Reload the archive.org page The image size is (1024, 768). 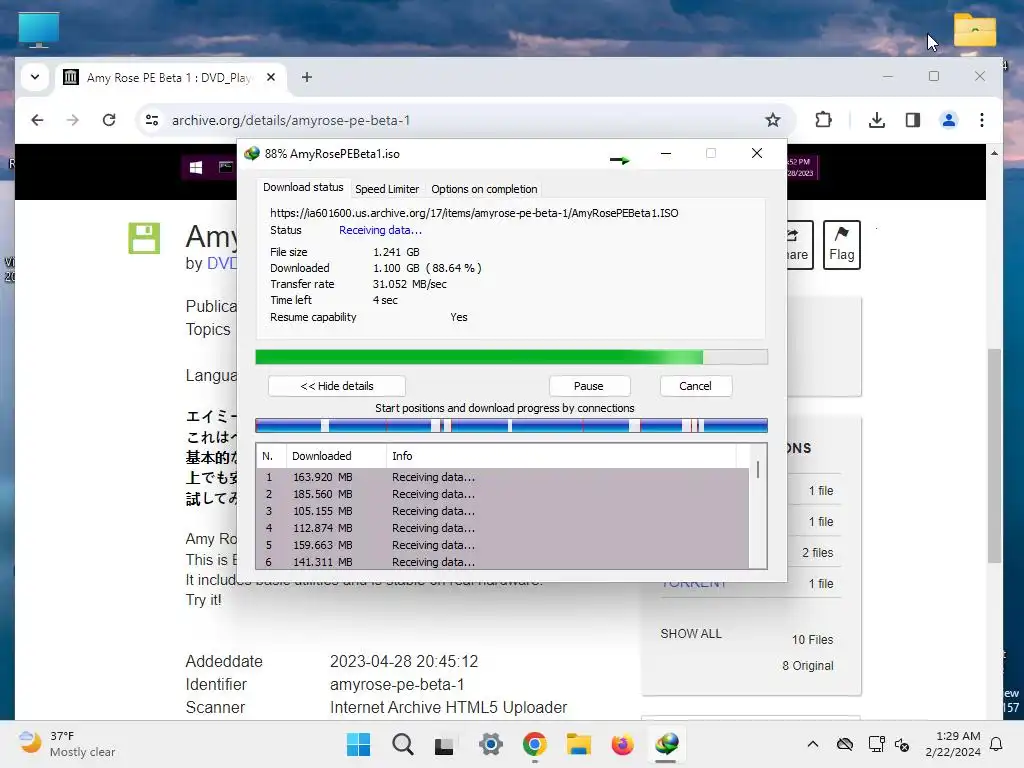click(x=109, y=120)
